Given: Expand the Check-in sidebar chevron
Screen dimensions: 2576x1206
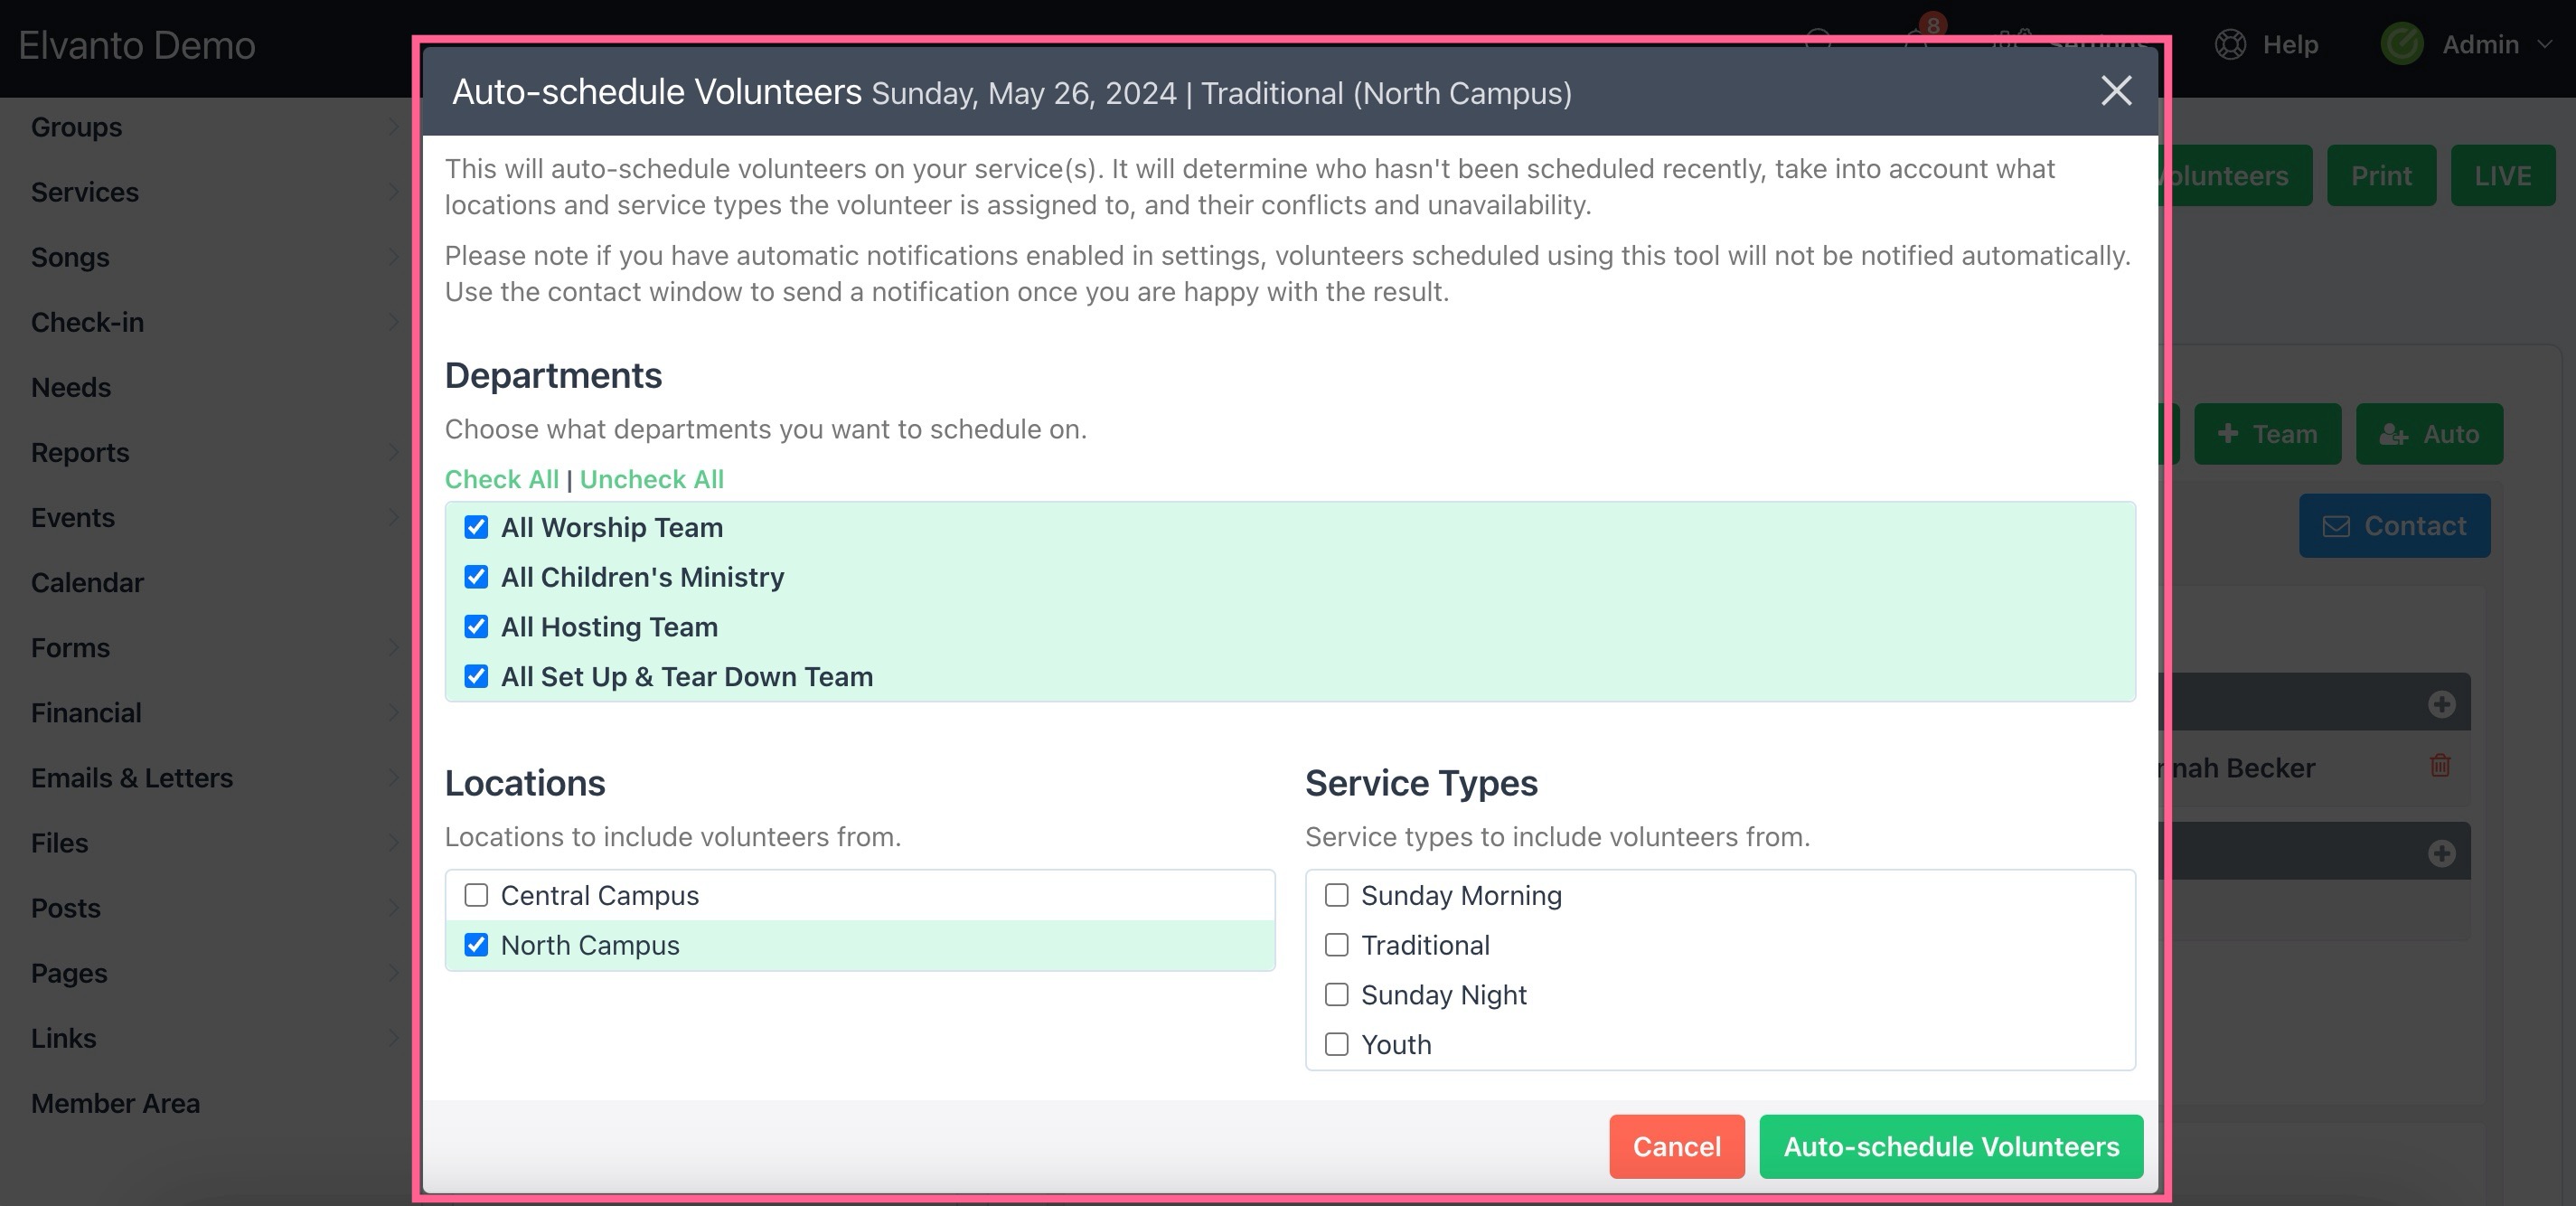Looking at the screenshot, I should tap(393, 322).
